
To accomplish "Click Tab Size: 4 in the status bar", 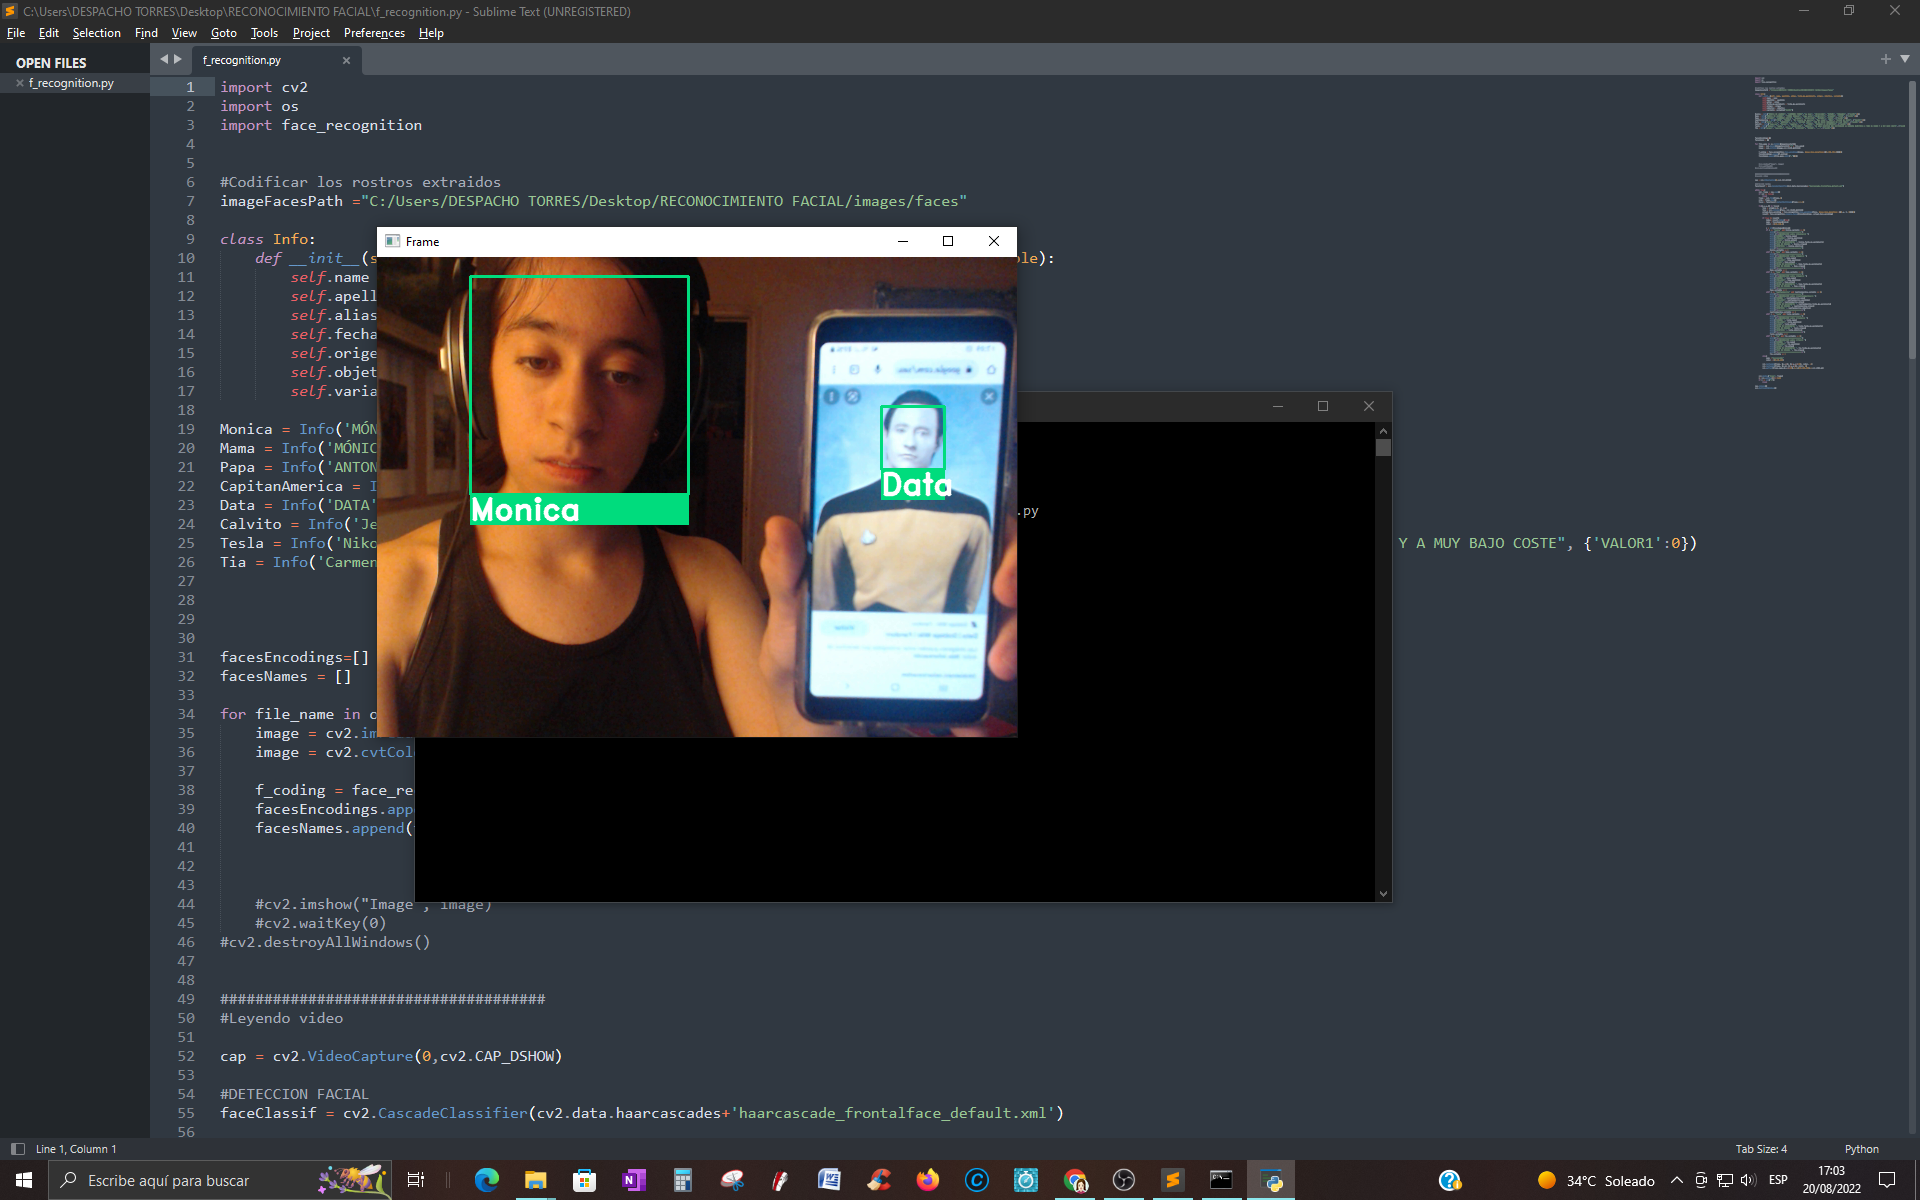I will [1760, 1148].
